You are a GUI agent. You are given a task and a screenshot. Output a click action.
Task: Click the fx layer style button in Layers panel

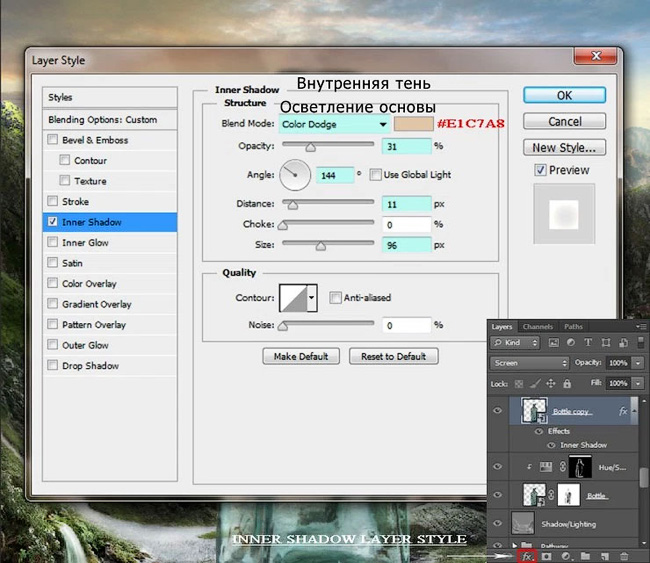coord(526,556)
